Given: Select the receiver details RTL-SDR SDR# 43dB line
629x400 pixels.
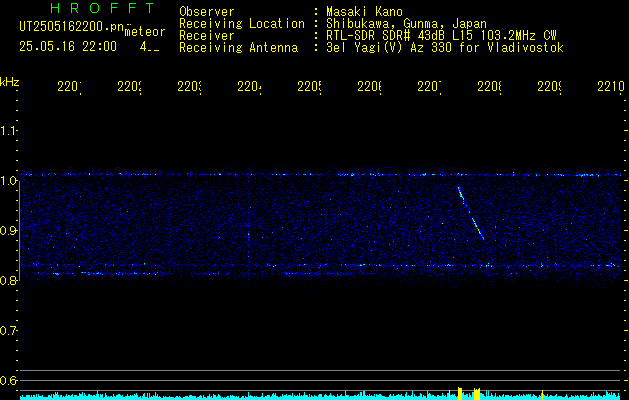Looking at the screenshot, I should [x=441, y=36].
